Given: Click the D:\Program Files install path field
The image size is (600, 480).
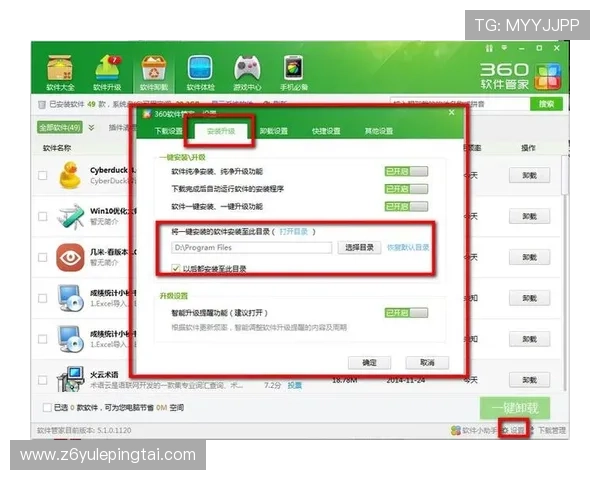Looking at the screenshot, I should click(250, 247).
